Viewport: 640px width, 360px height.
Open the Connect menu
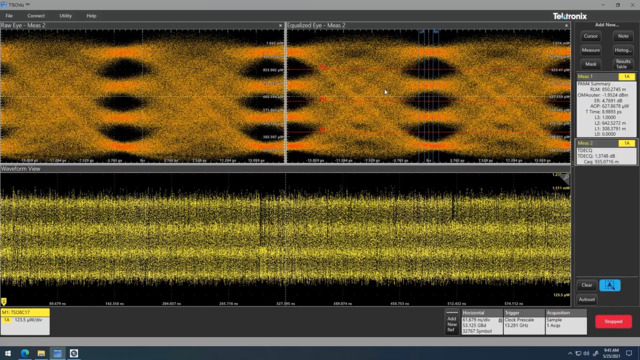pyautogui.click(x=36, y=16)
